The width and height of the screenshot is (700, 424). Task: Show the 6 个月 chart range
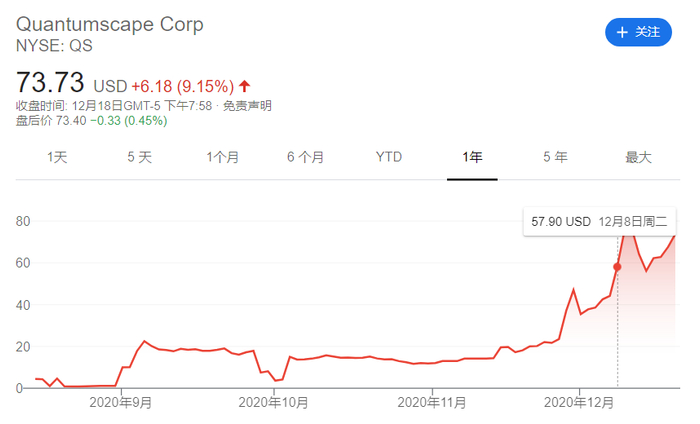(305, 157)
